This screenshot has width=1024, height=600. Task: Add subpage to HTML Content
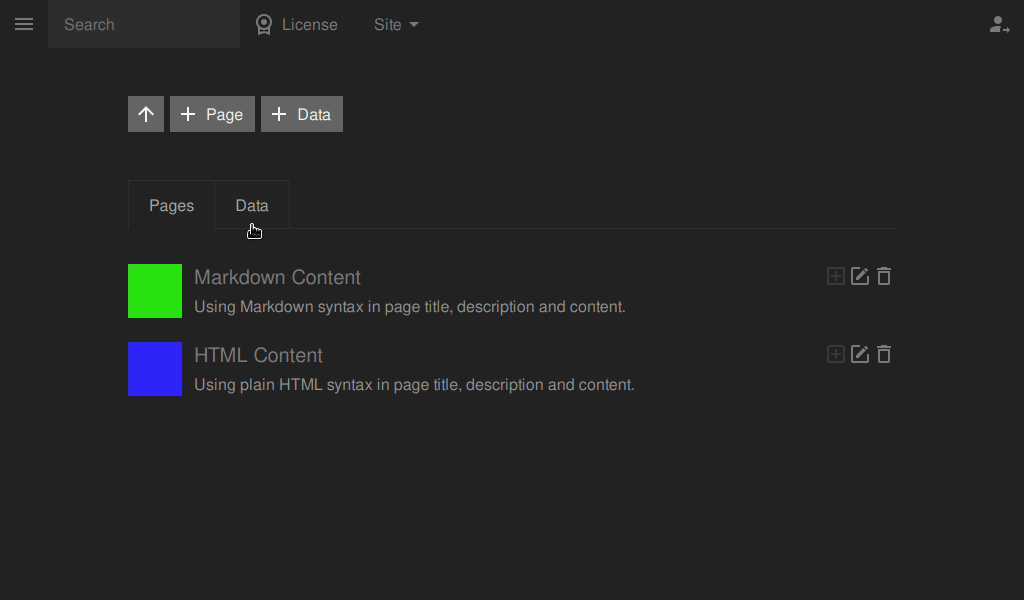835,355
